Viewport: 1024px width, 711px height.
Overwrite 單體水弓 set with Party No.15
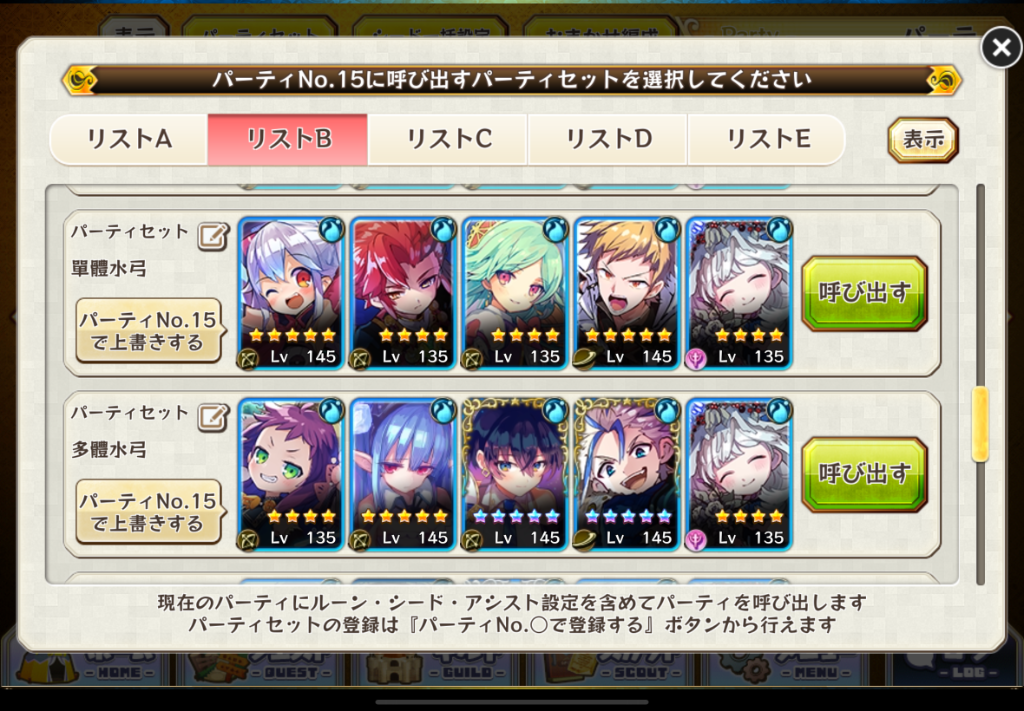coord(148,331)
